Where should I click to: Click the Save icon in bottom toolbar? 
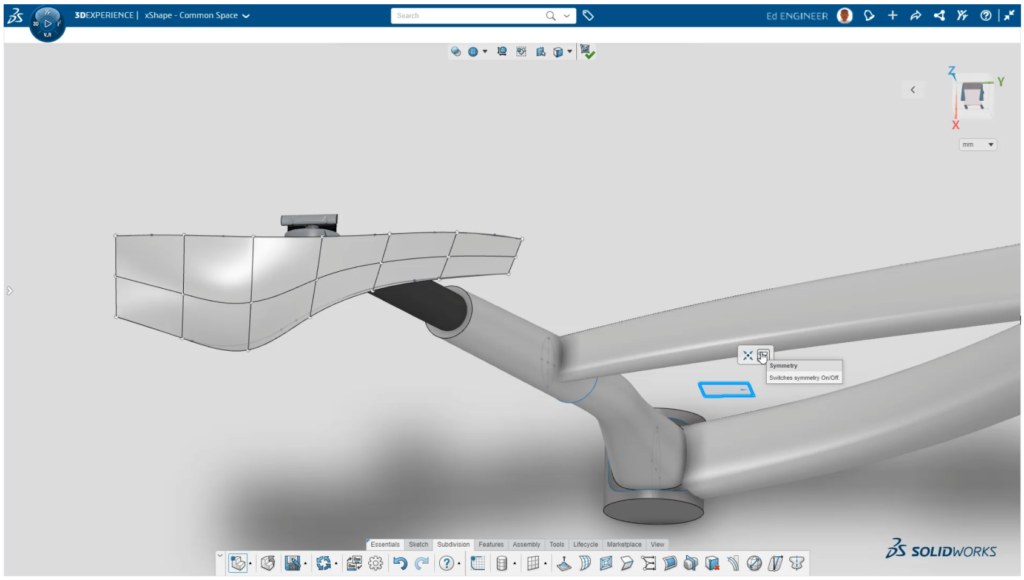(x=293, y=563)
